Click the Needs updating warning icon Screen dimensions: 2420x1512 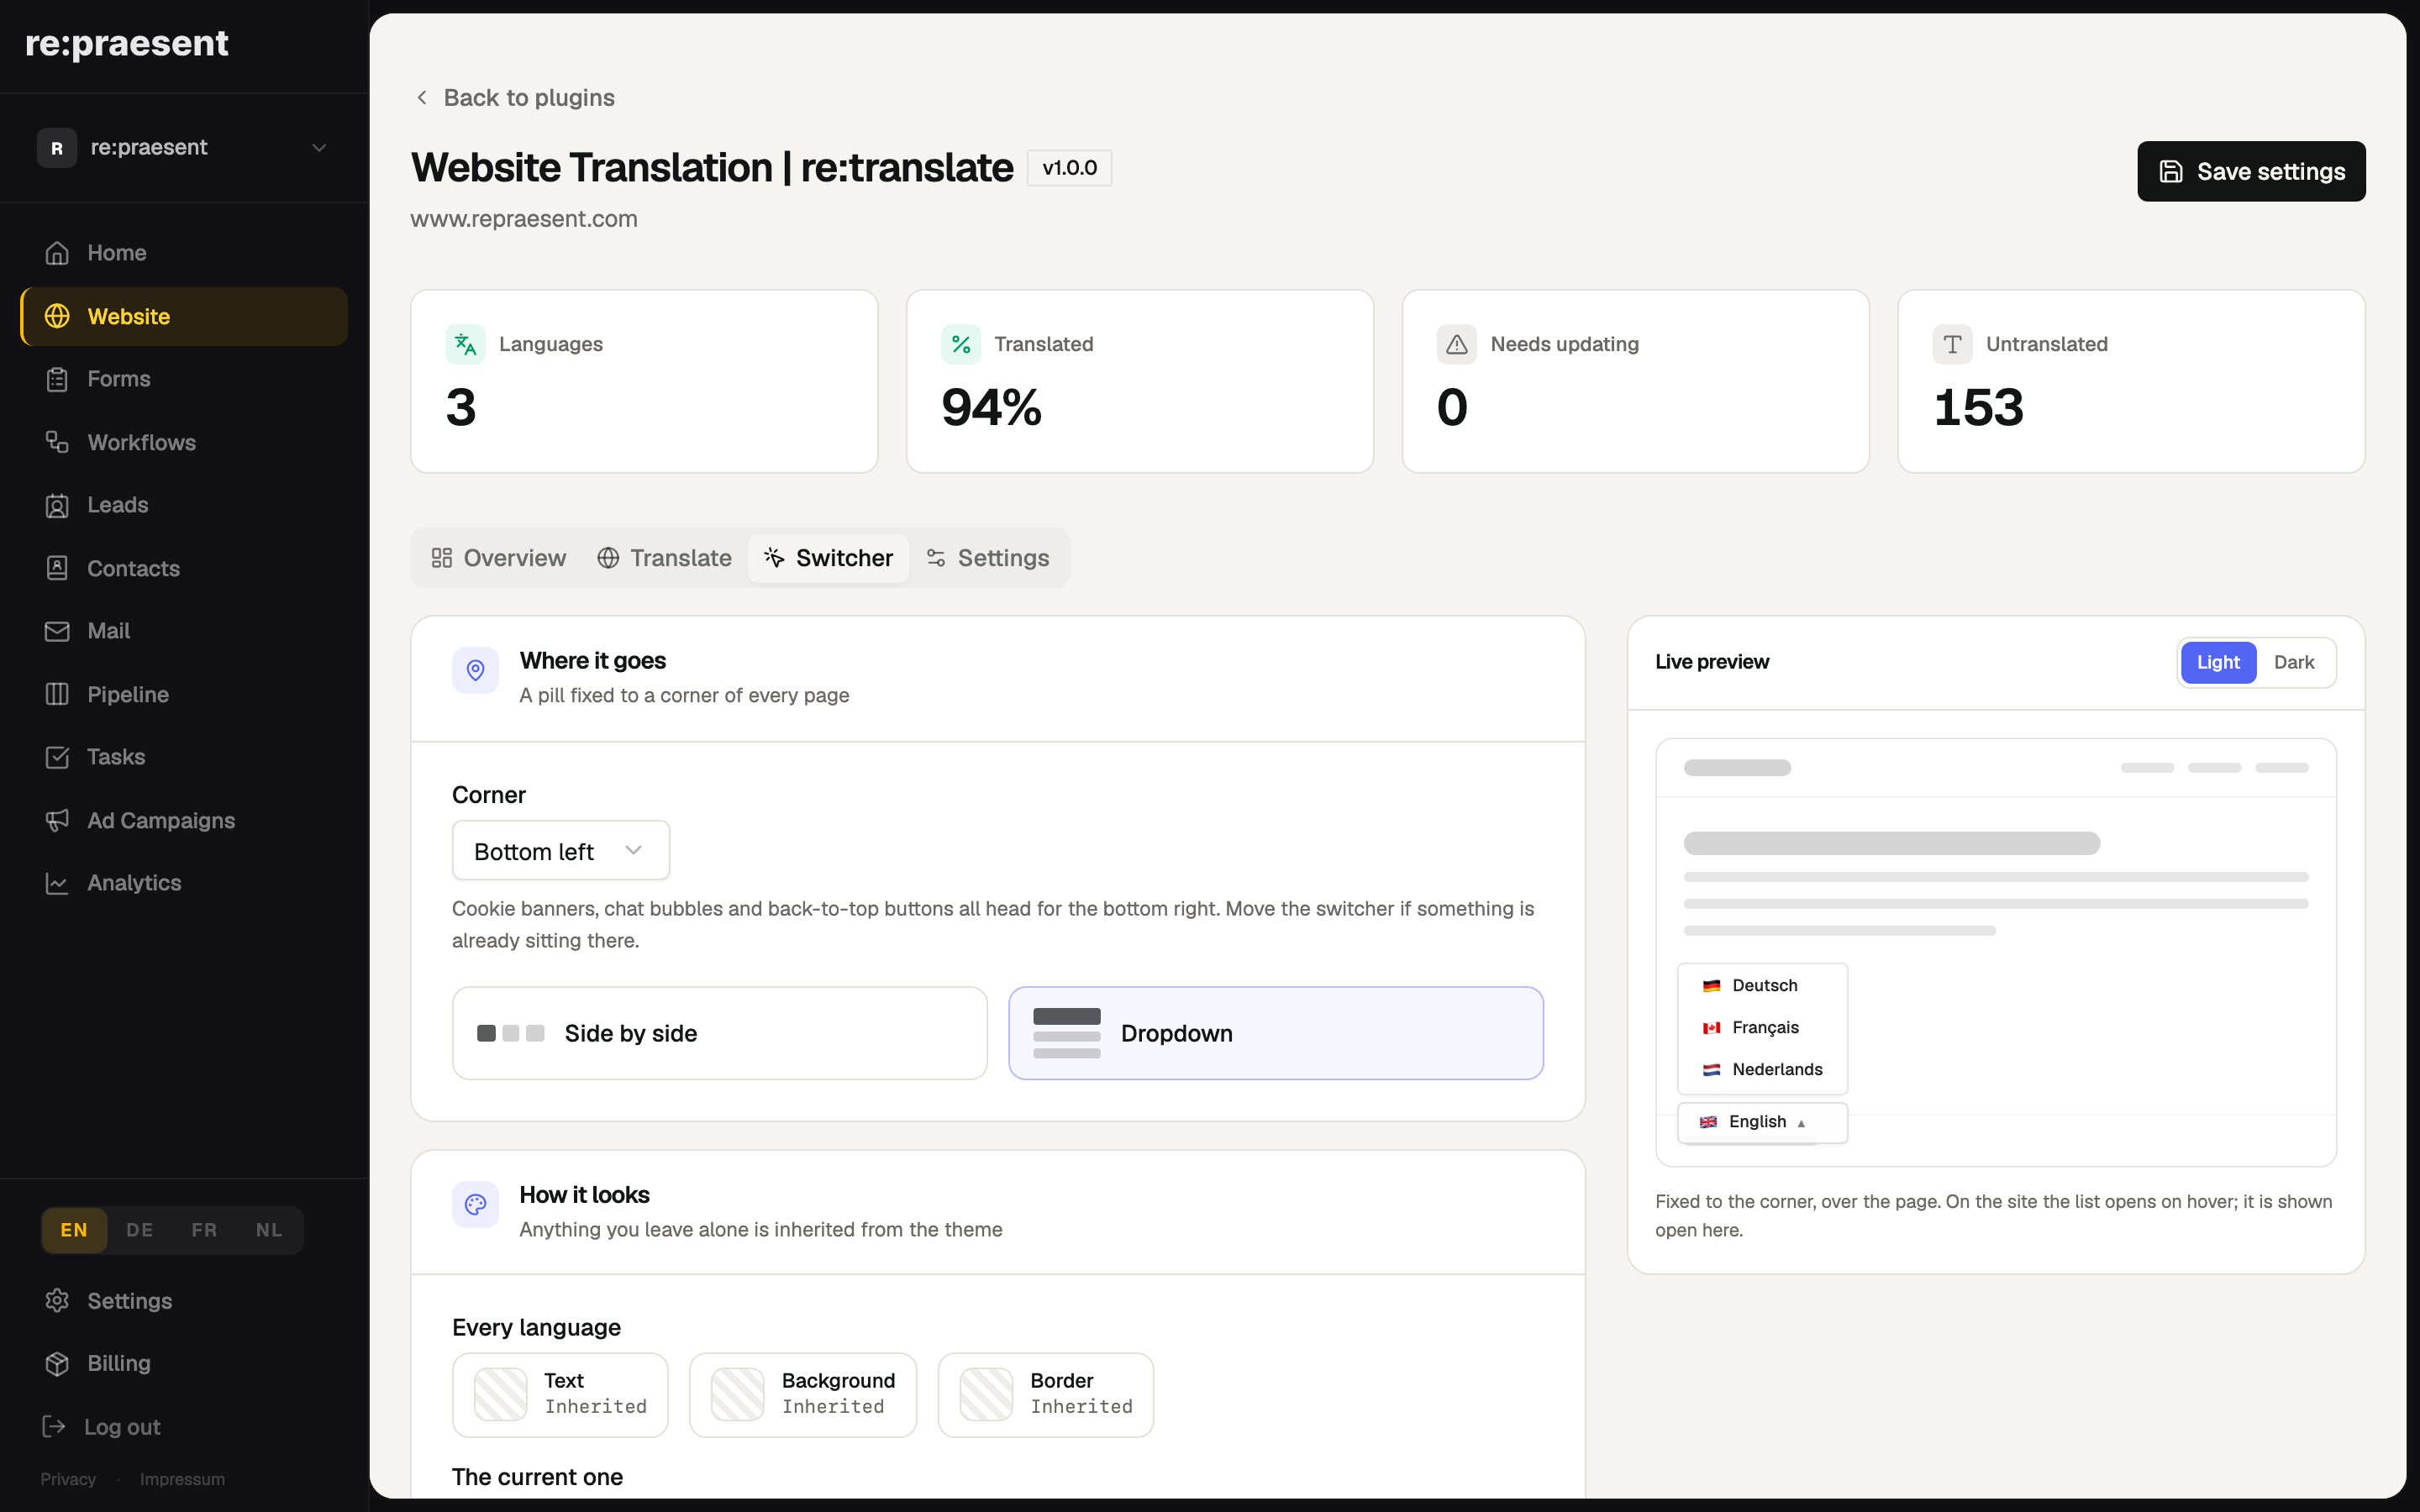pyautogui.click(x=1457, y=344)
